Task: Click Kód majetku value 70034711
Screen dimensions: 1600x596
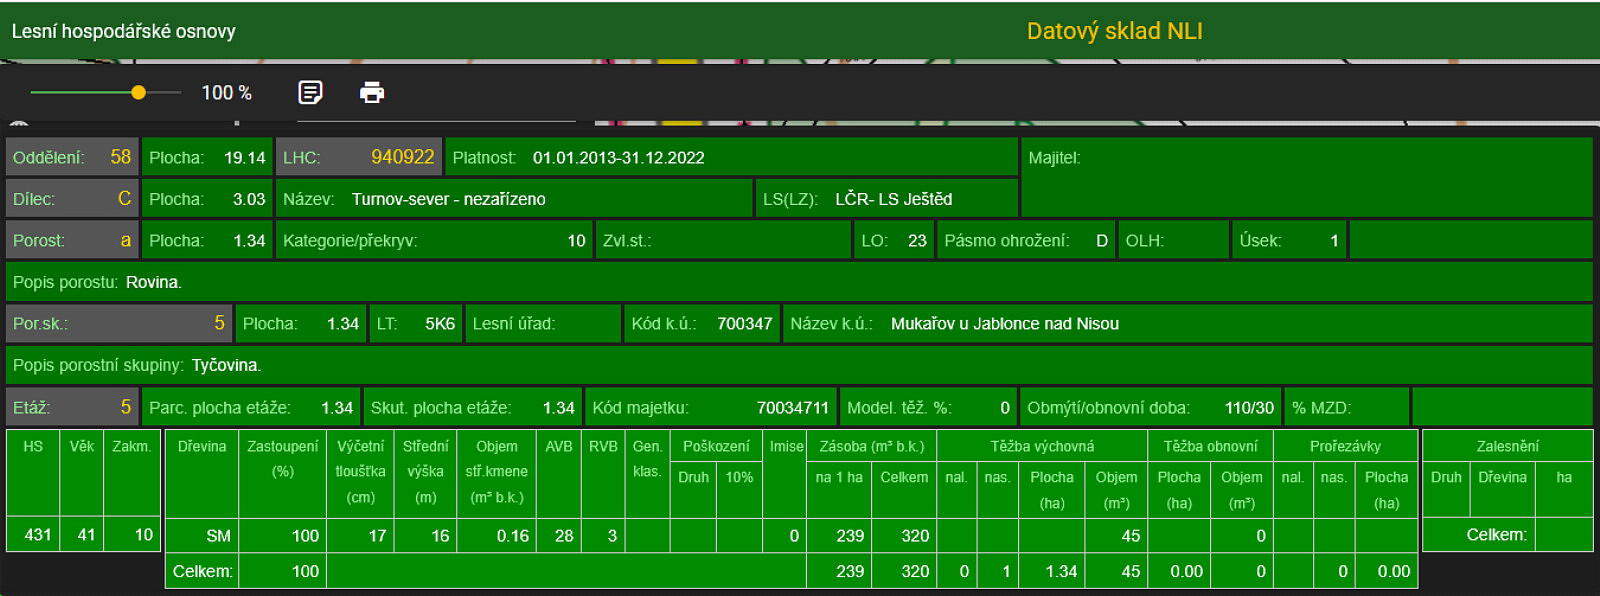Action: 793,408
